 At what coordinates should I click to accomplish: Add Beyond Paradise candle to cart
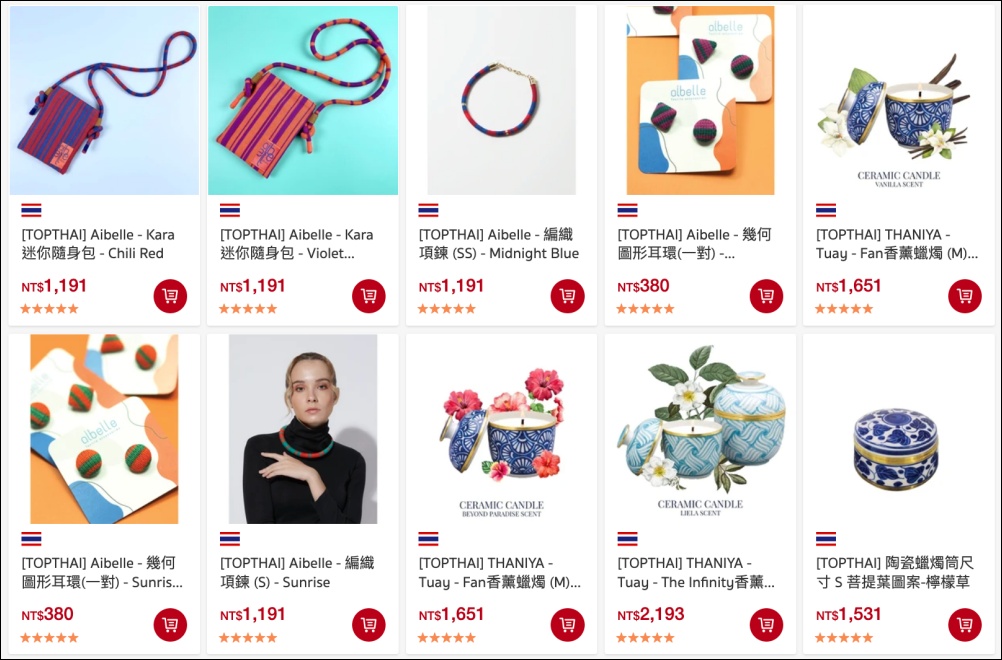tap(567, 624)
